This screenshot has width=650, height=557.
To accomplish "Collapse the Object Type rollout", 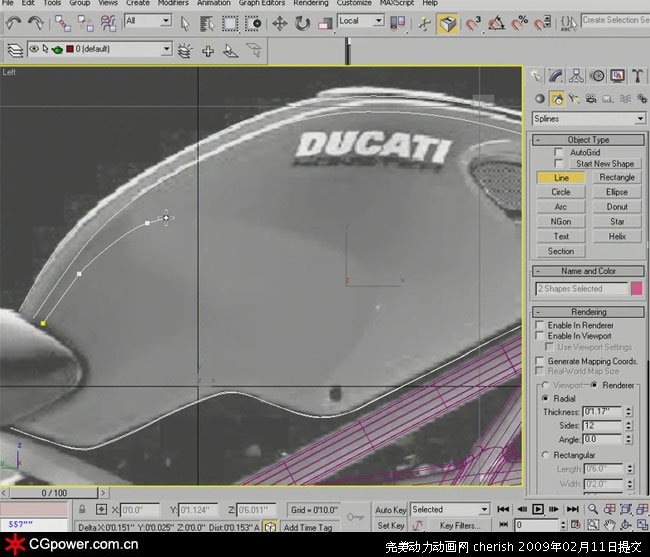I will point(588,140).
